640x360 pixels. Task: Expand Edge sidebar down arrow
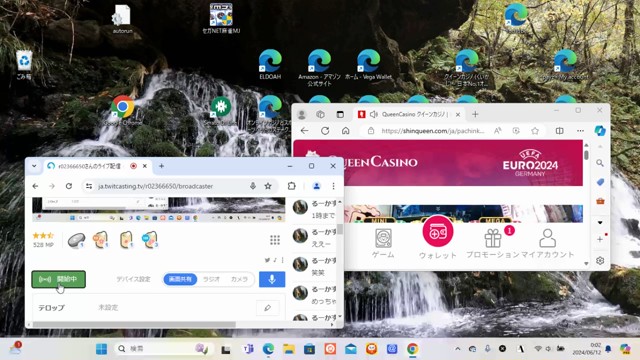click(x=600, y=222)
